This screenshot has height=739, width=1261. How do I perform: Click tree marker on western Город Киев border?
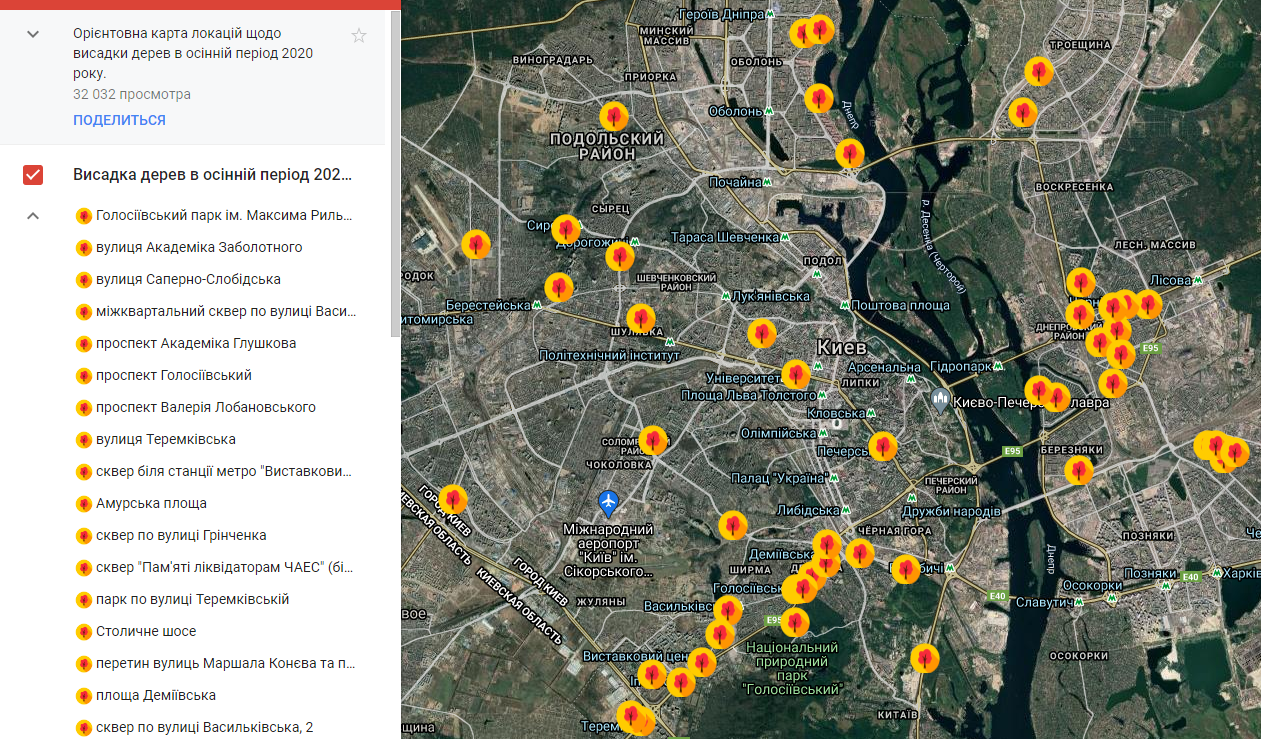tap(454, 499)
